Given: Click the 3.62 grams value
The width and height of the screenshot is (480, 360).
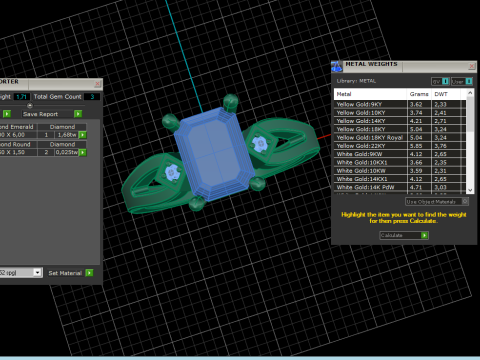Looking at the screenshot, I should click(x=416, y=104).
